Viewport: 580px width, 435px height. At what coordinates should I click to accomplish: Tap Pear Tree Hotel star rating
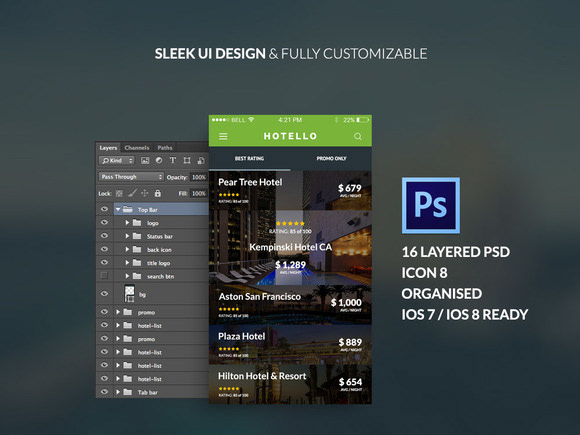(x=229, y=195)
